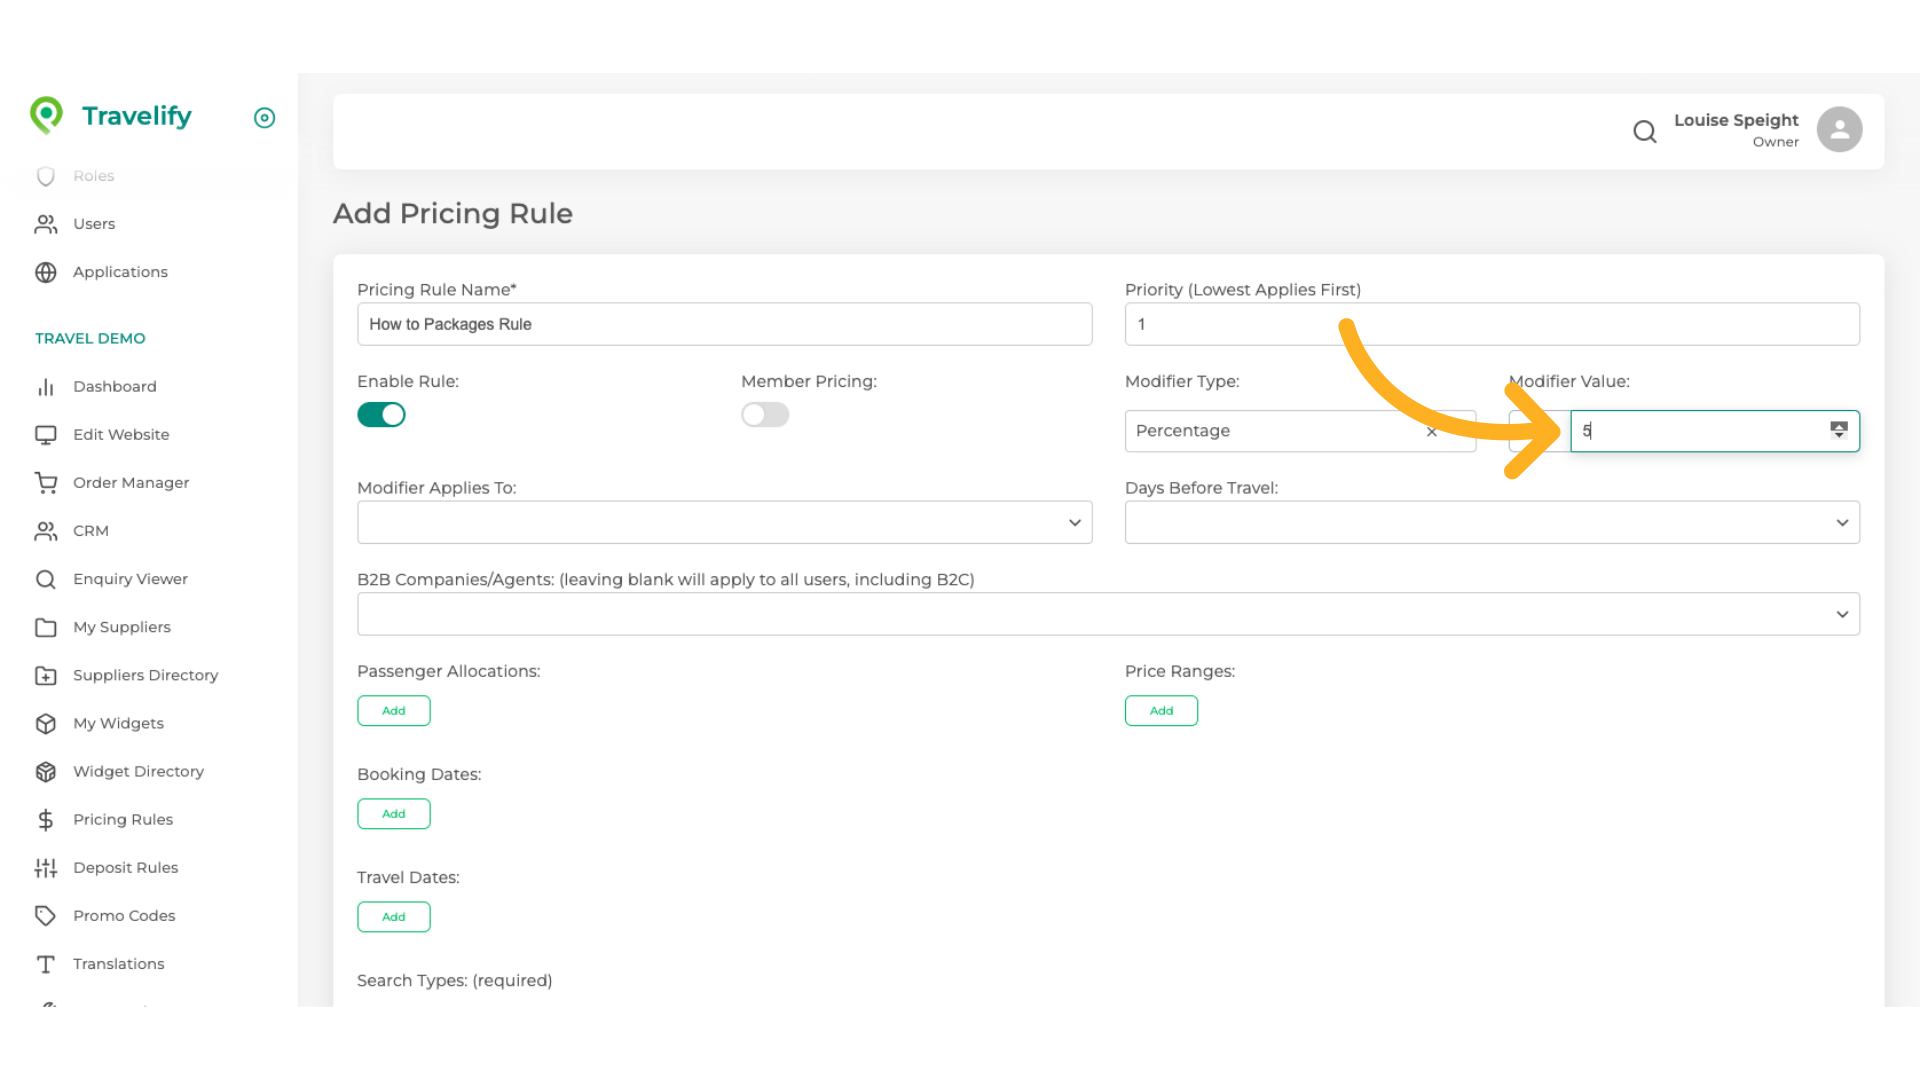Screen dimensions: 1920x1080
Task: Open Dashboard in the sidebar
Action: pos(114,387)
